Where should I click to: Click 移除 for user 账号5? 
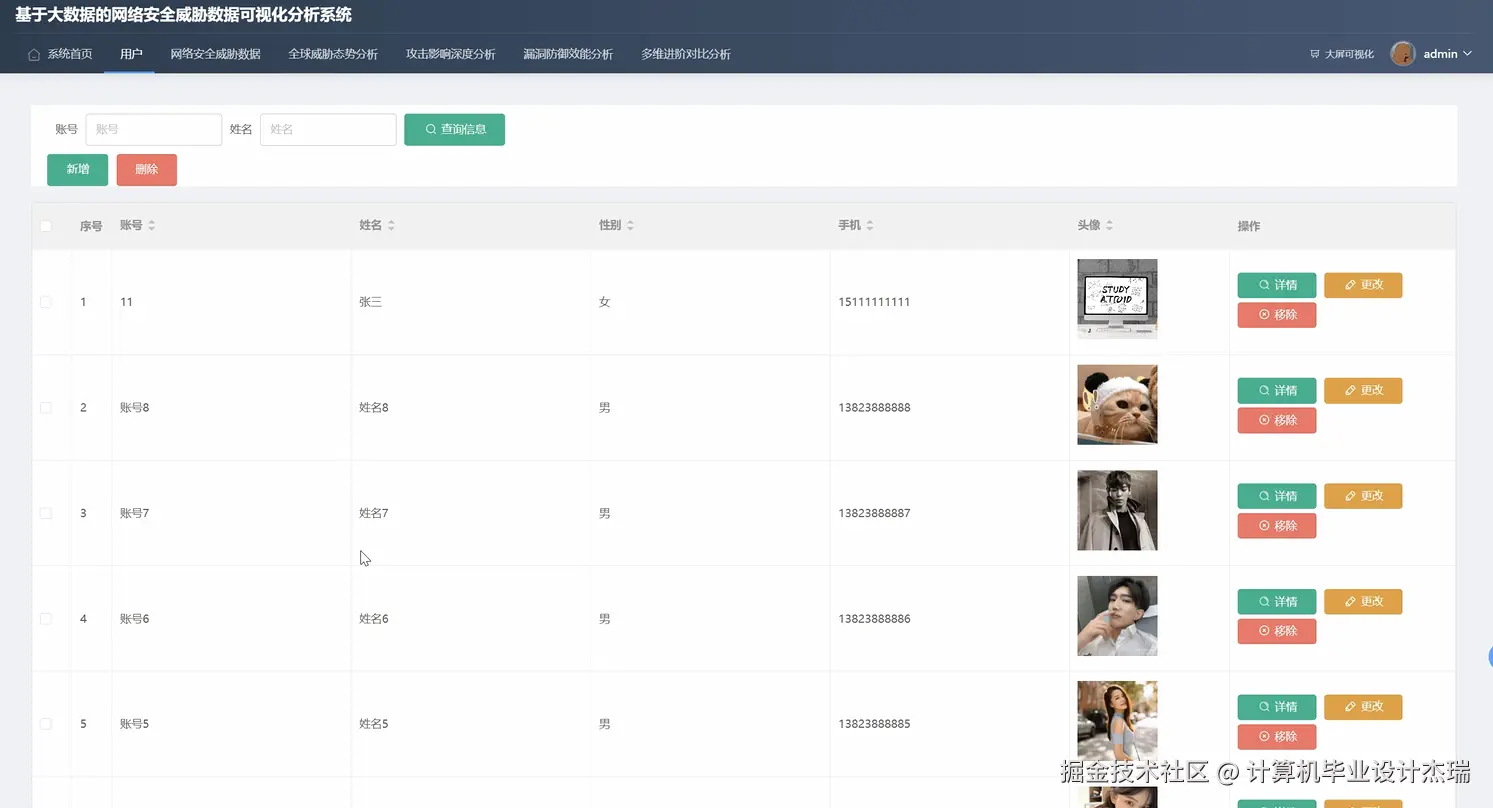click(x=1277, y=737)
